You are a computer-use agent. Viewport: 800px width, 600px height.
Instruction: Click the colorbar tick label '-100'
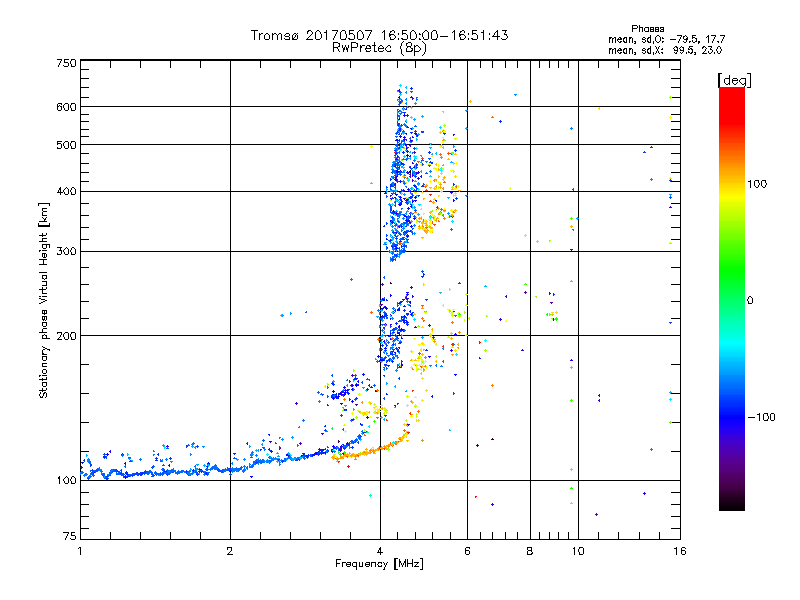tap(761, 417)
